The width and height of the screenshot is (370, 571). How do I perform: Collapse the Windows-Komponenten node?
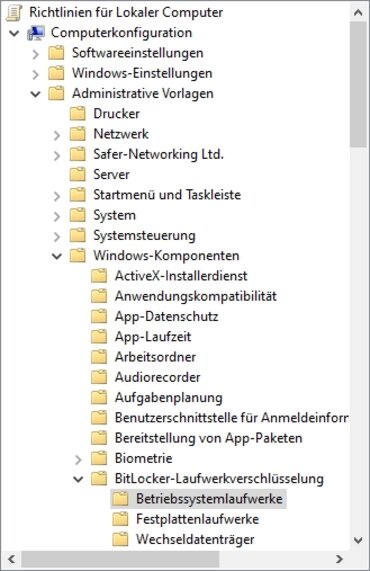(x=57, y=256)
